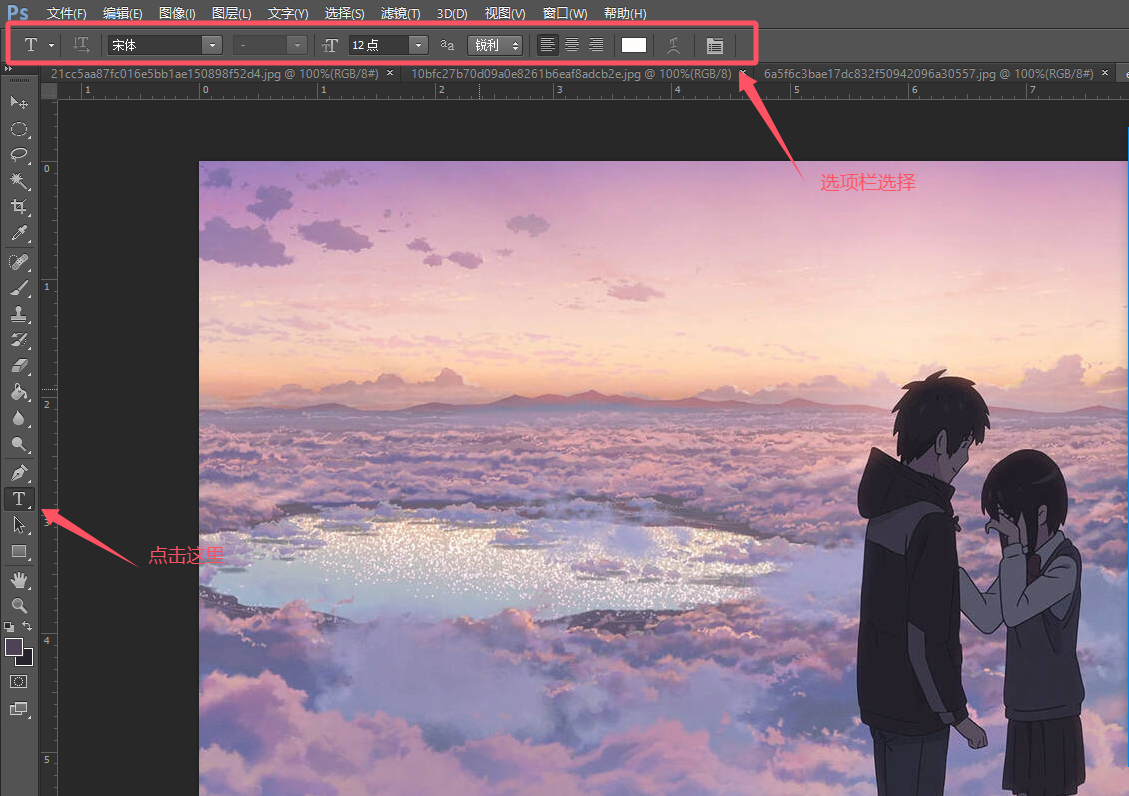Open the tool preset picker dropdown
Viewport: 1129px width, 796px height.
pos(52,45)
